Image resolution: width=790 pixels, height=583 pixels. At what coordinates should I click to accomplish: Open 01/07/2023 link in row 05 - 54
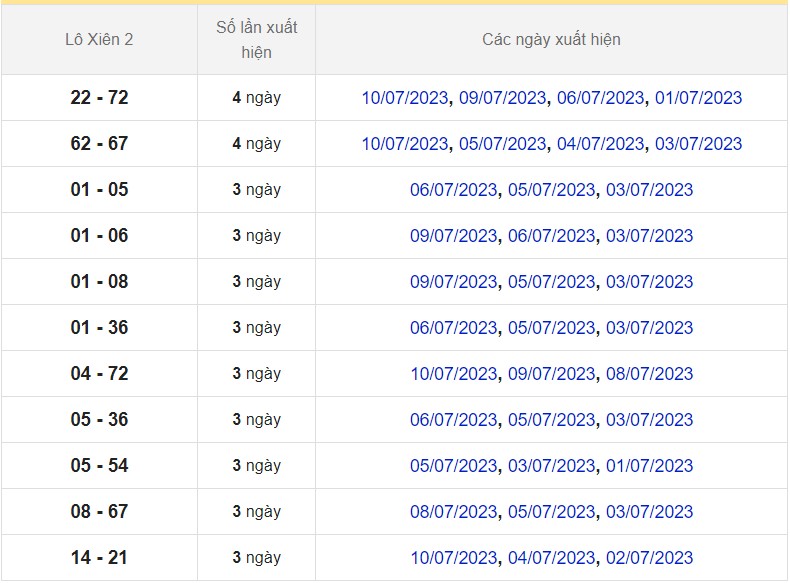pos(649,466)
